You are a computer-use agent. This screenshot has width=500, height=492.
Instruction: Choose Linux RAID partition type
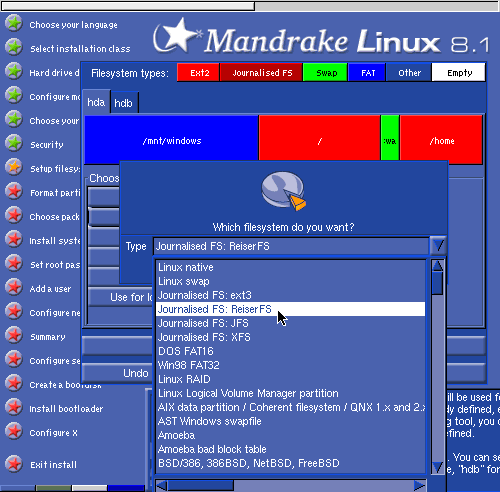click(290, 379)
